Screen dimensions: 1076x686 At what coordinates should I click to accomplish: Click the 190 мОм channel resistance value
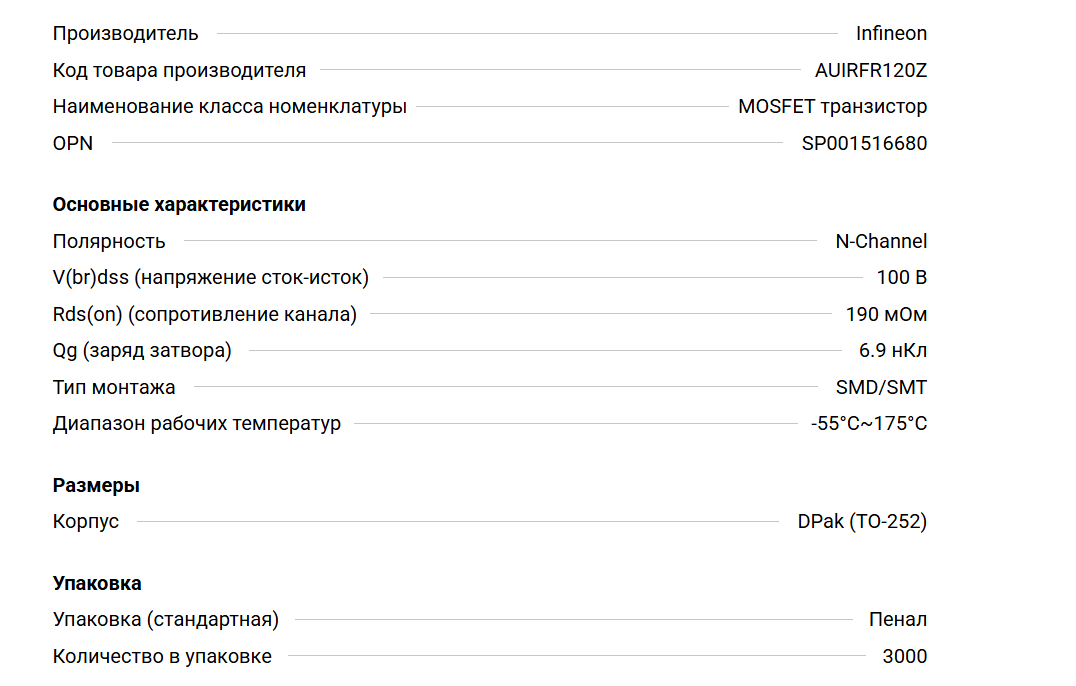tap(886, 314)
